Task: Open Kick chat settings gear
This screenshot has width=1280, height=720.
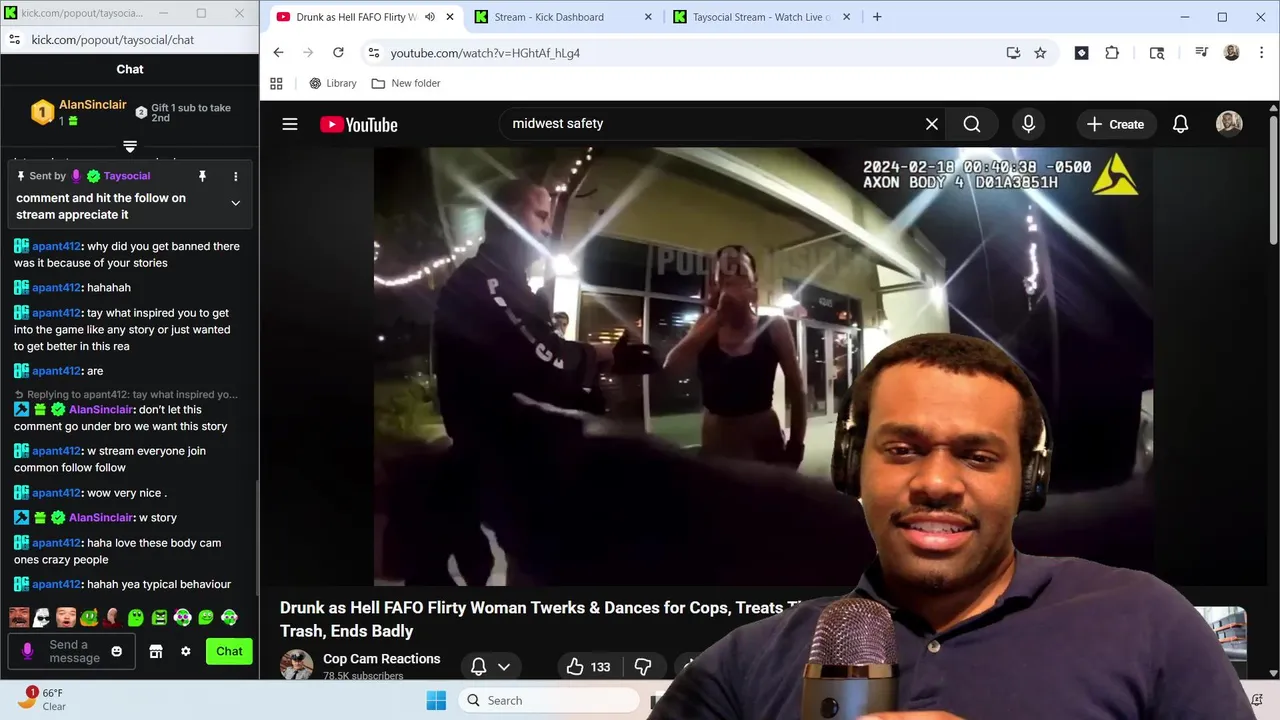Action: [185, 651]
